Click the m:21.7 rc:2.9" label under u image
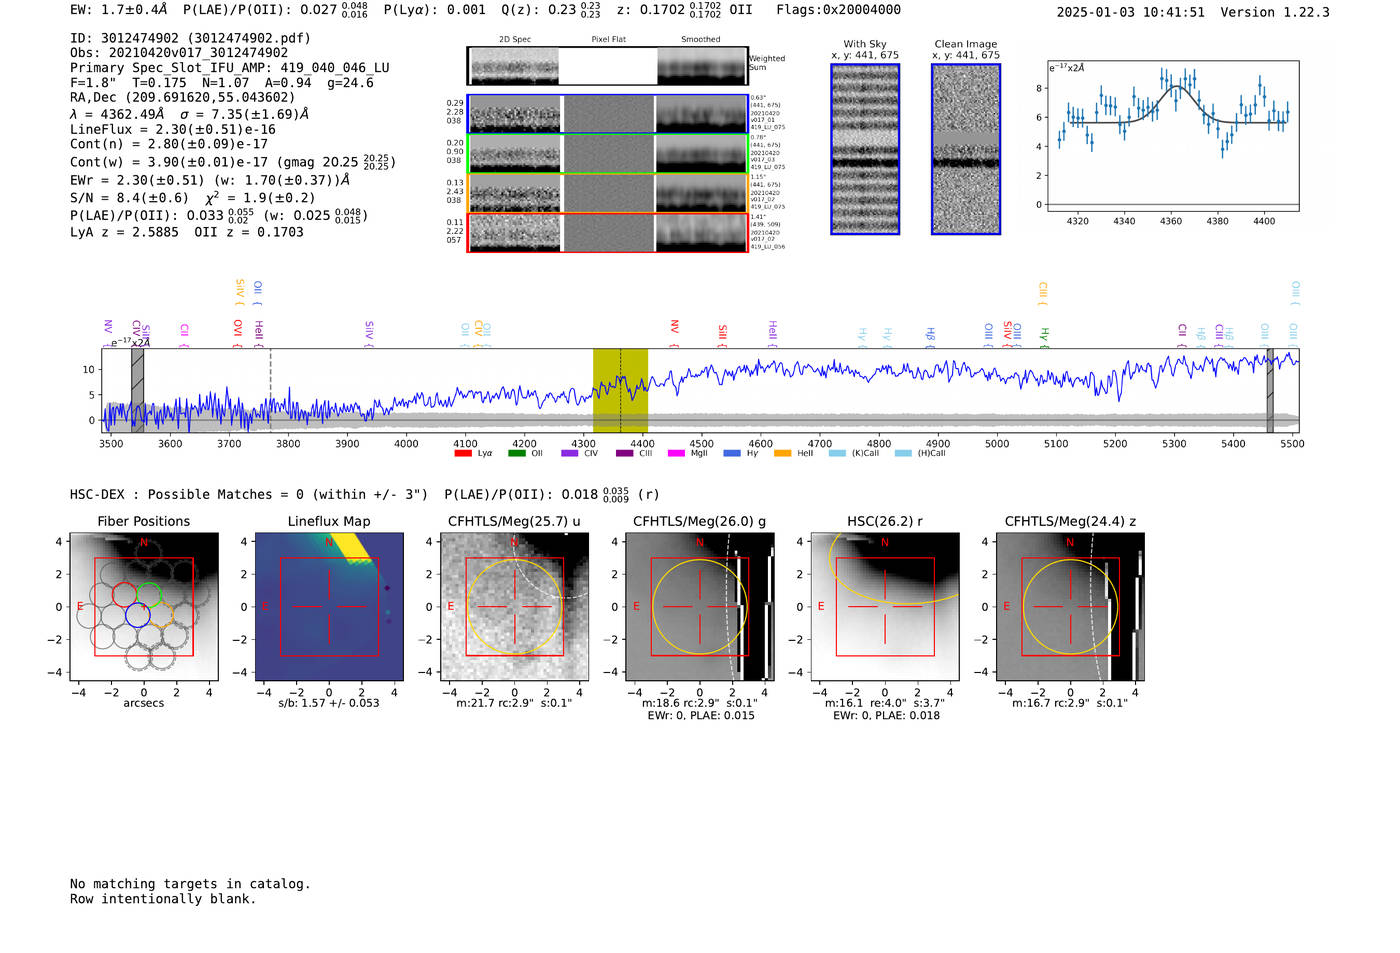Viewport: 1400px width, 953px height. 514,703
